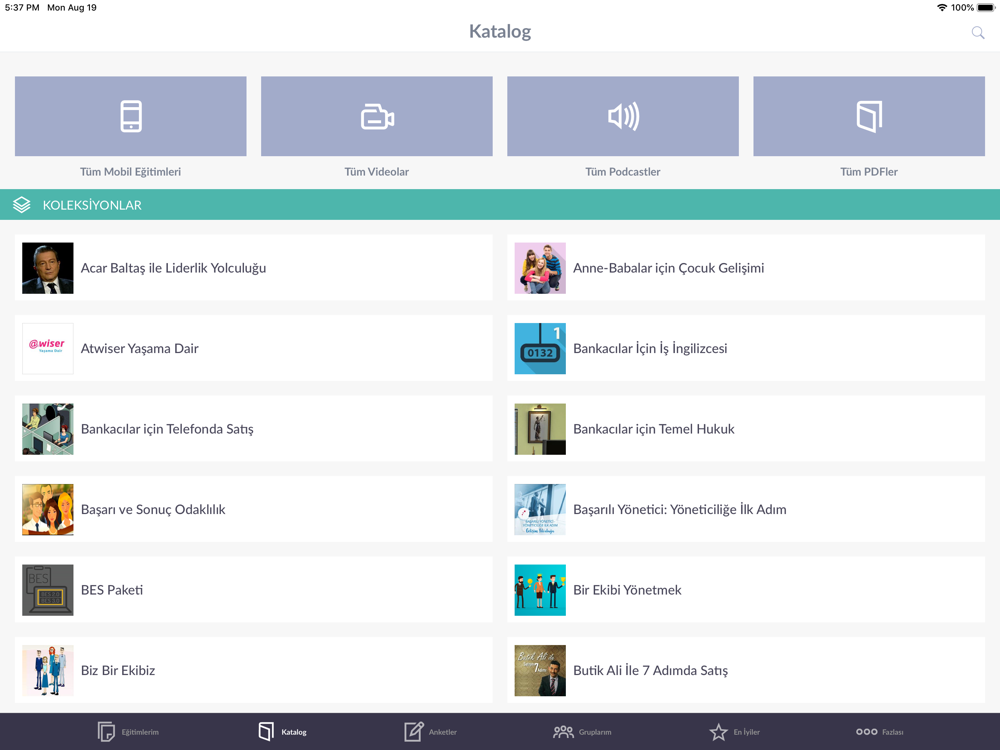Tap the Mon Aug 19 date
1000x750 pixels.
point(72,8)
